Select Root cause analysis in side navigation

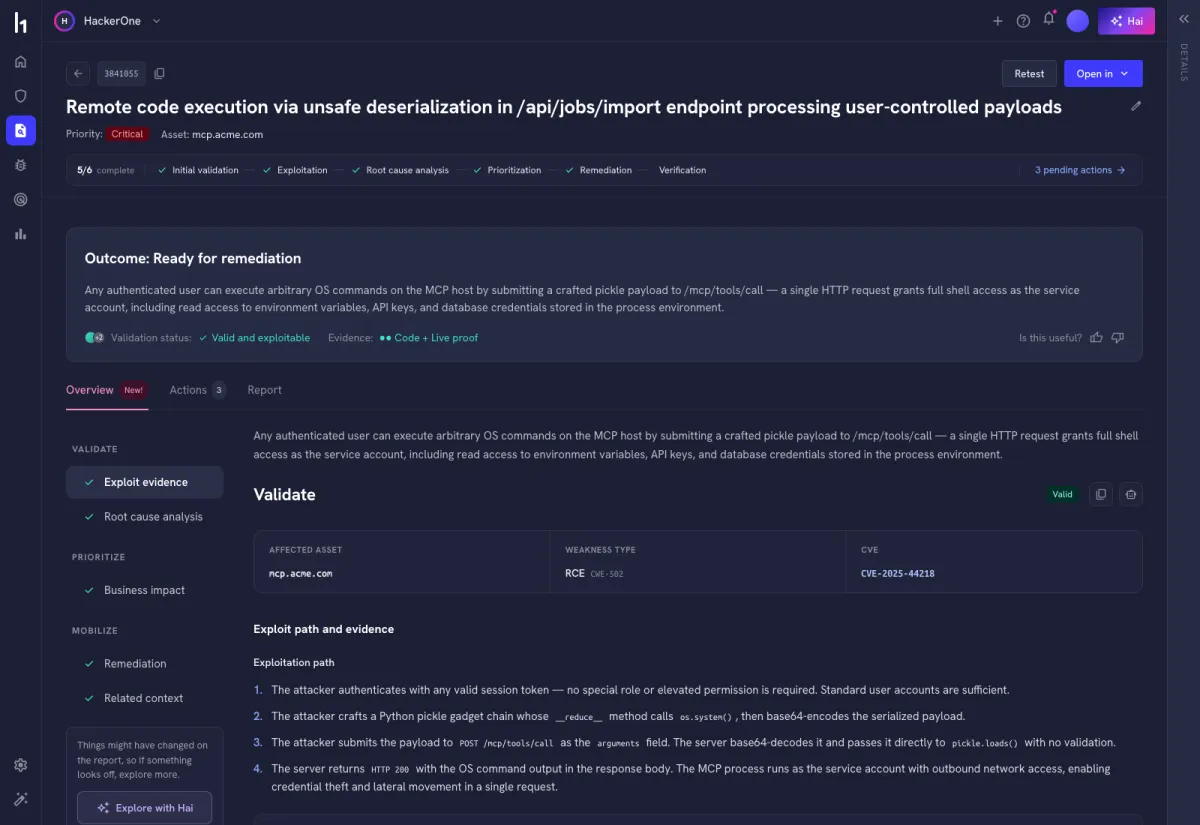[144, 517]
